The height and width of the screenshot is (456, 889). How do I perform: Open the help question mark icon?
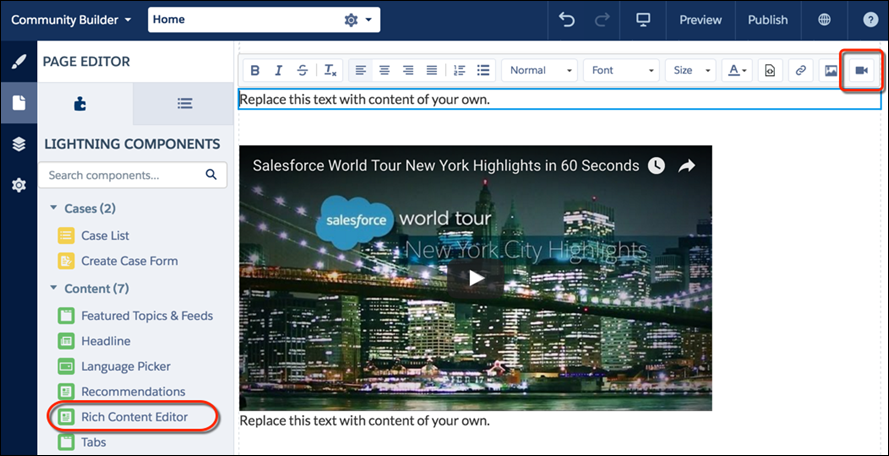point(870,20)
